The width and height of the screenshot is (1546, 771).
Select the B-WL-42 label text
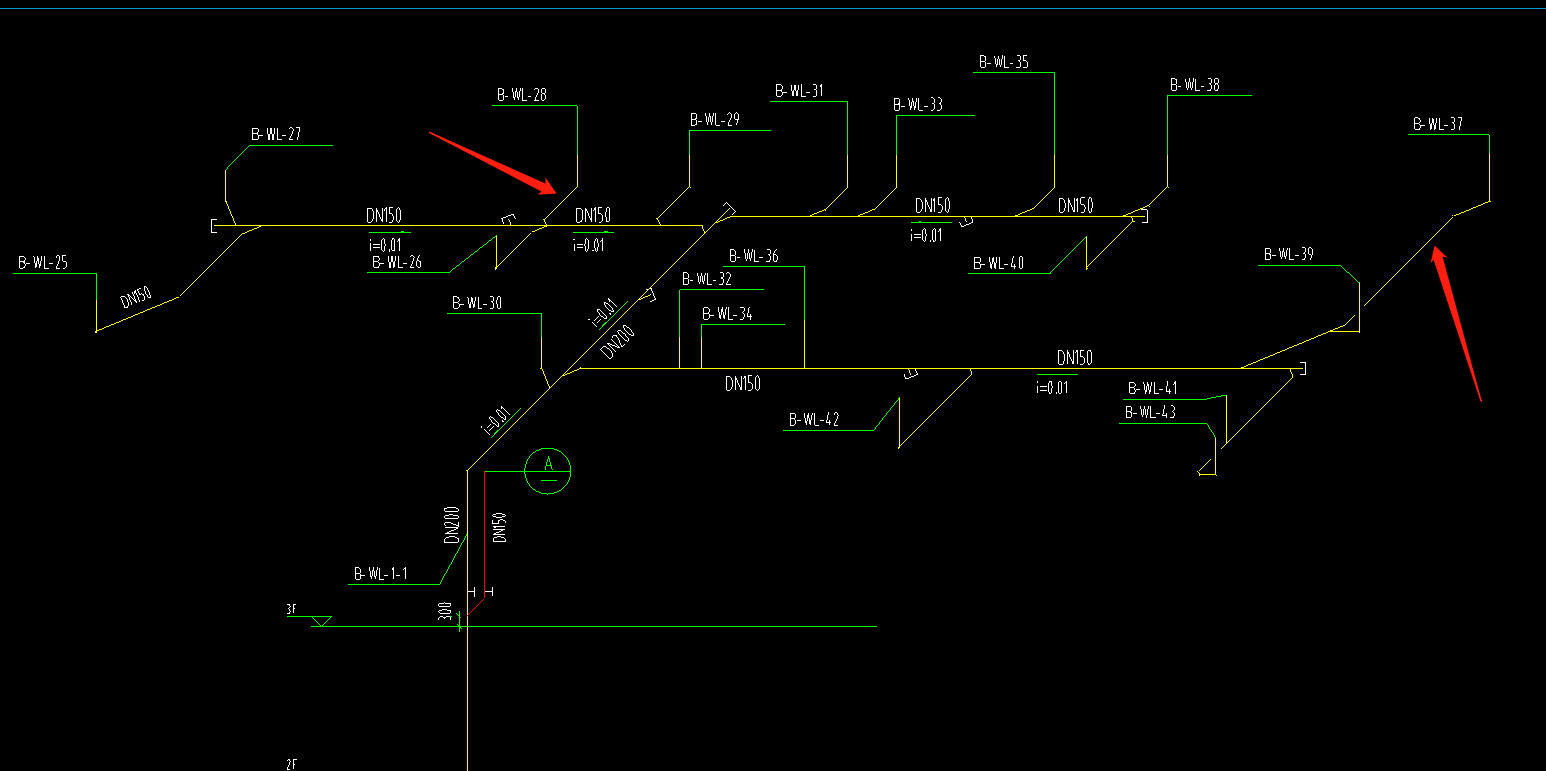pos(814,420)
